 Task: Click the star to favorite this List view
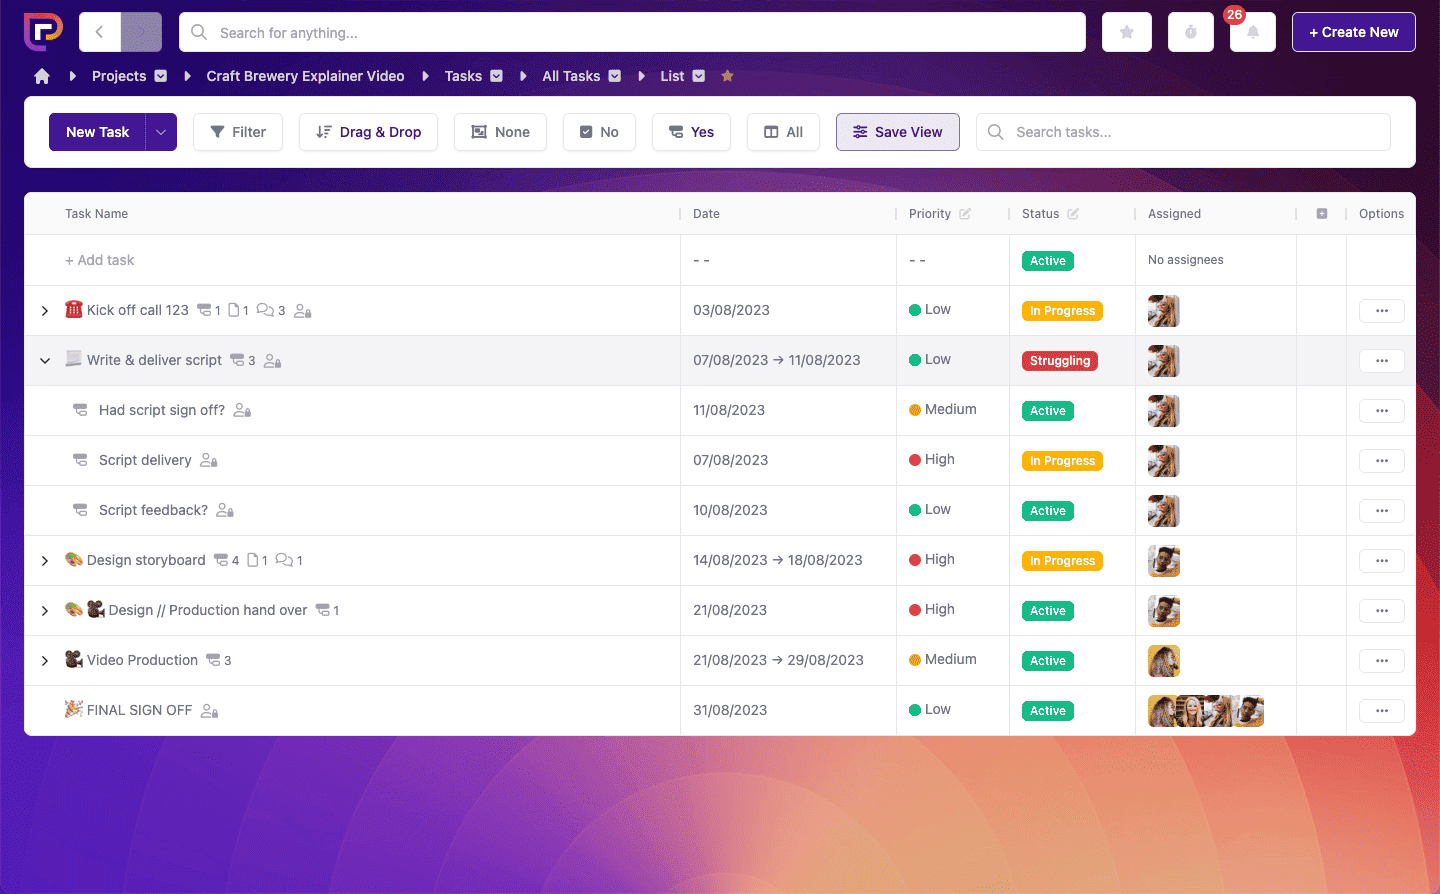727,75
